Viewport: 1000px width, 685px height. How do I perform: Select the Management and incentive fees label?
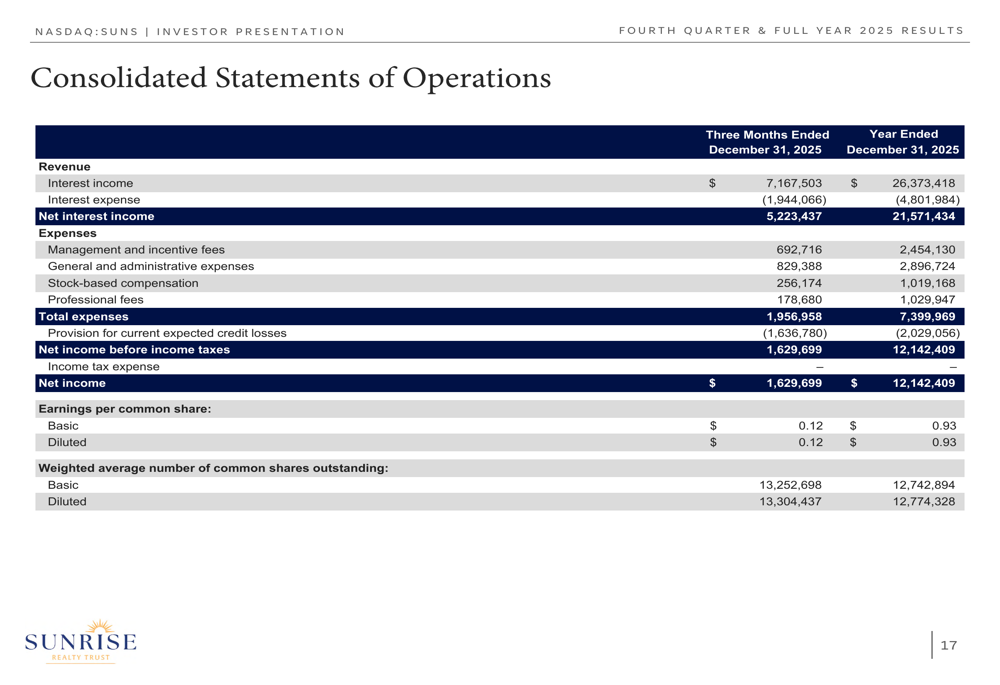point(136,250)
